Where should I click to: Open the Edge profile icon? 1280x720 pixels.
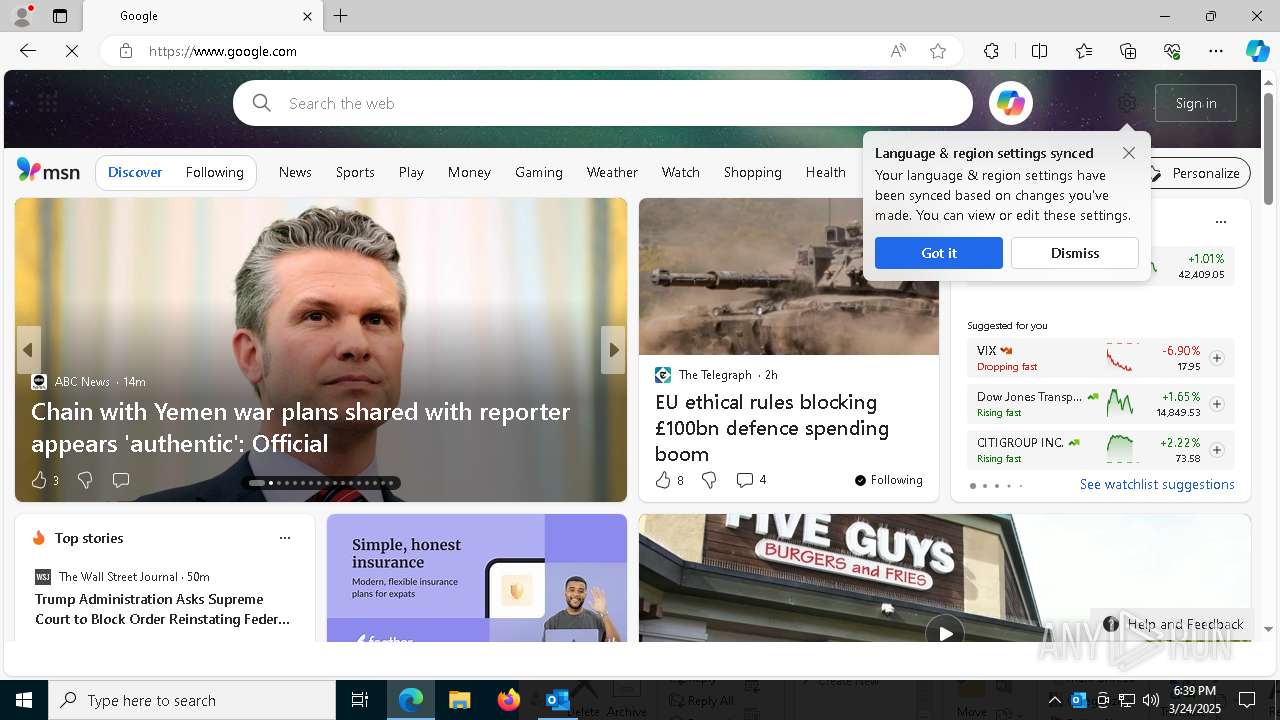[x=22, y=16]
